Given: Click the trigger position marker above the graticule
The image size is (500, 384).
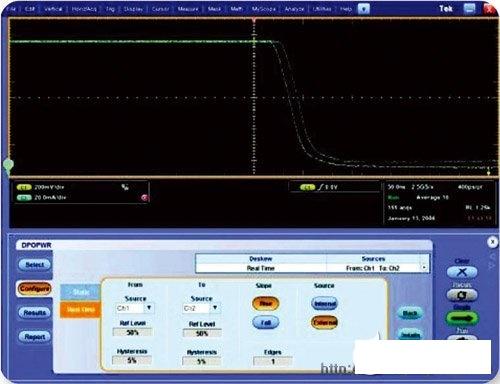Looking at the screenshot, I should coord(254,20).
